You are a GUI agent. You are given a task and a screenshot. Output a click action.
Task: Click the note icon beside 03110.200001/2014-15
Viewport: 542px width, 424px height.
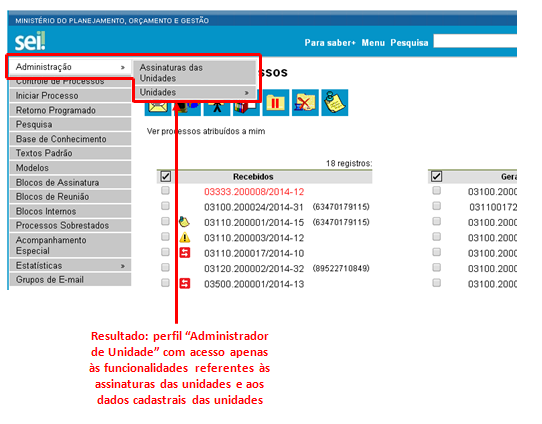184,222
